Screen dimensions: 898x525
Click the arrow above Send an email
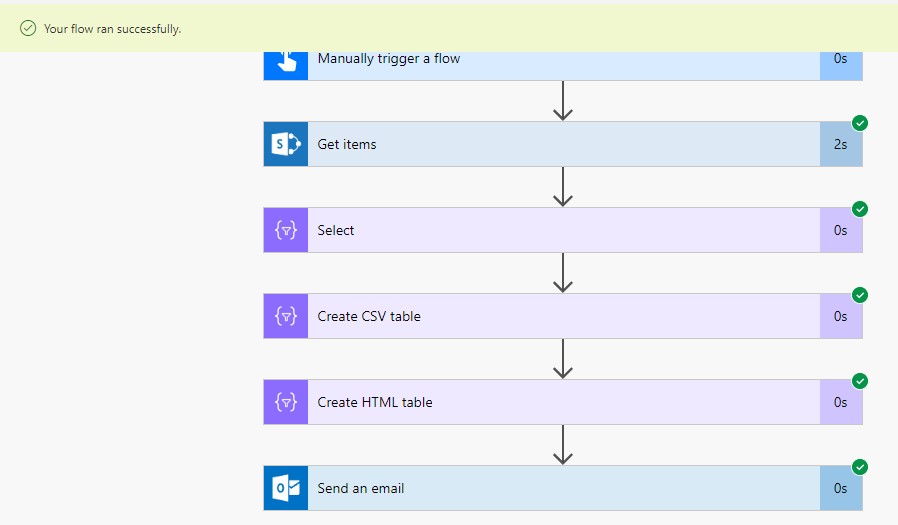pyautogui.click(x=563, y=444)
